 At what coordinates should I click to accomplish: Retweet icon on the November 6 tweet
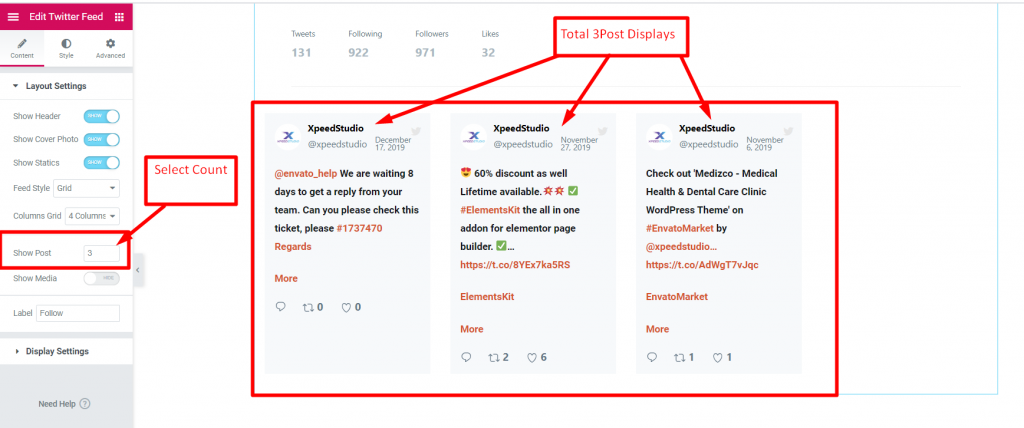tap(680, 357)
